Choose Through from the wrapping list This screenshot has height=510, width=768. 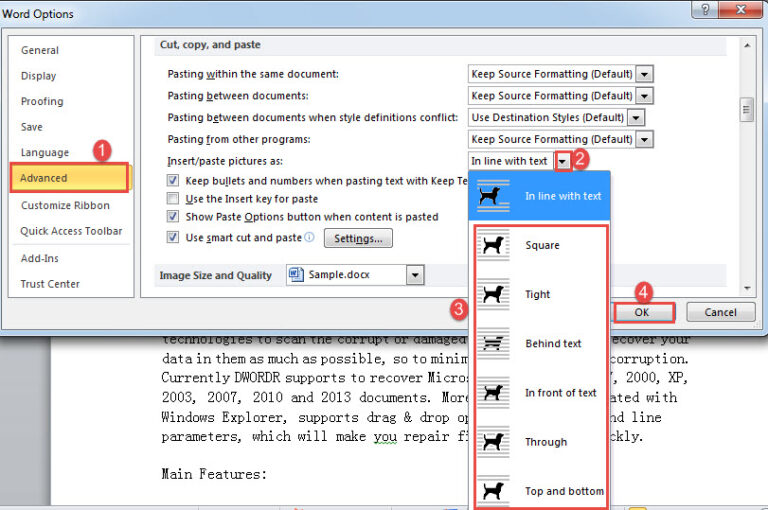coord(541,441)
